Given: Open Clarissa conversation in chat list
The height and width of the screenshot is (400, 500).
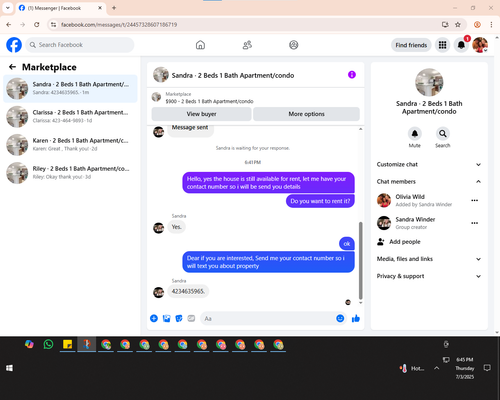Looking at the screenshot, I should coord(70,117).
